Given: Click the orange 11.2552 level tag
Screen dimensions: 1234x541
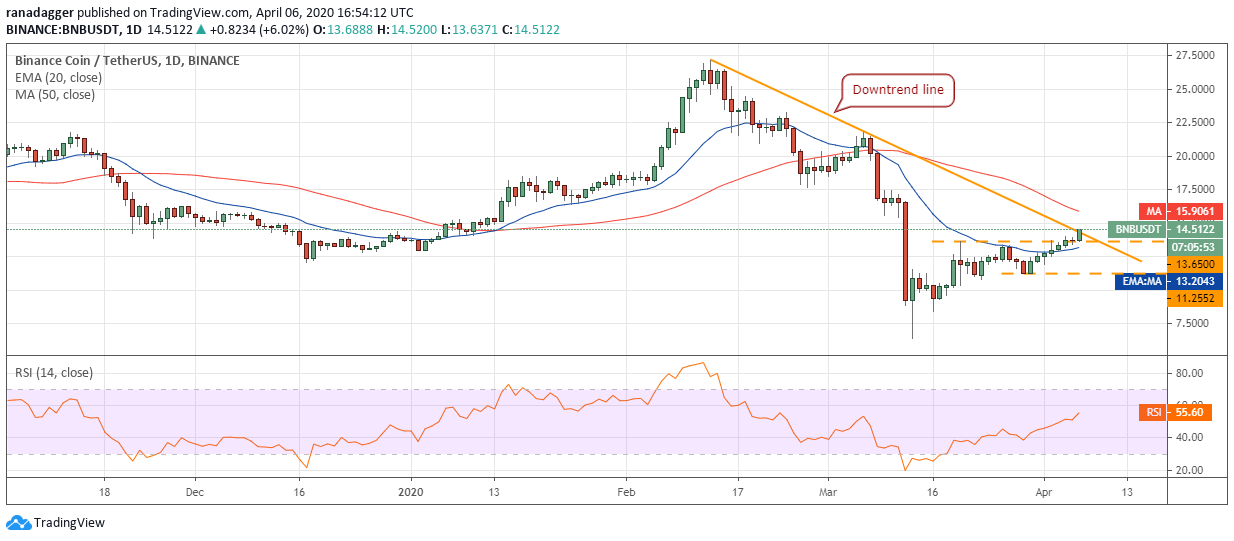Looking at the screenshot, I should click(x=1194, y=299).
